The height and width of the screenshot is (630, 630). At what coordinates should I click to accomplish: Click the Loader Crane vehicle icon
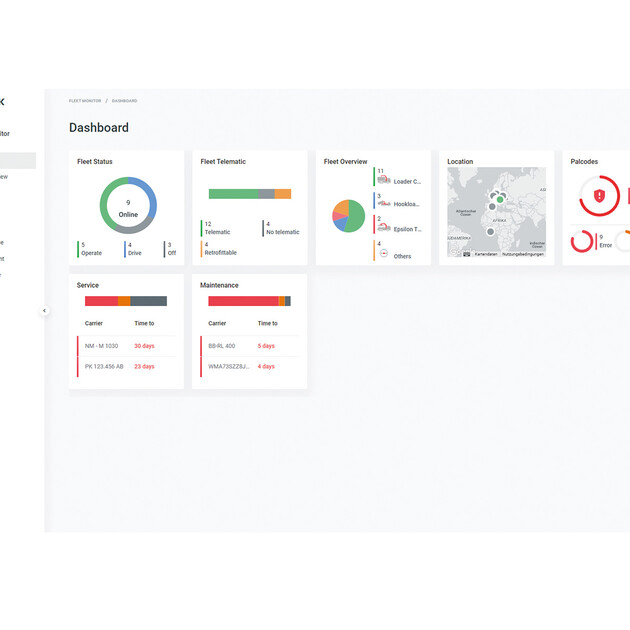[x=384, y=178]
